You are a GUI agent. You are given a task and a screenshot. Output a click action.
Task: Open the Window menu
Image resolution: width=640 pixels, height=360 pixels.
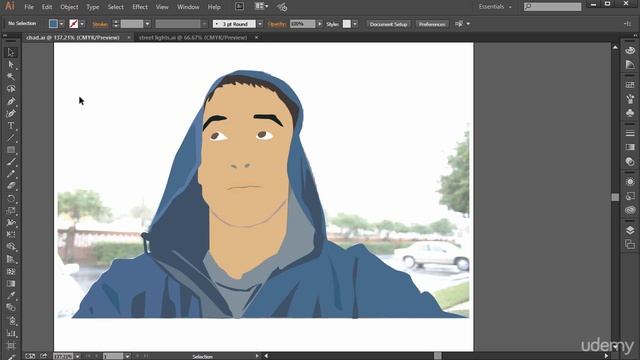(x=188, y=7)
